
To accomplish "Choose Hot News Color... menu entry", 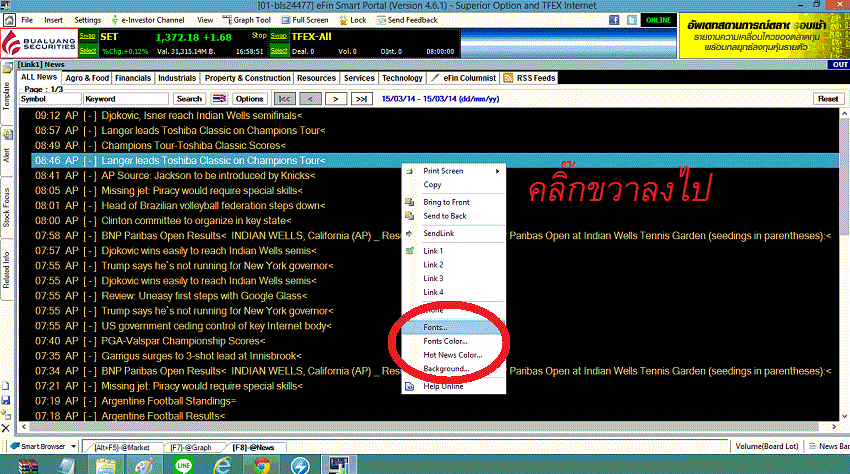I will pos(453,355).
